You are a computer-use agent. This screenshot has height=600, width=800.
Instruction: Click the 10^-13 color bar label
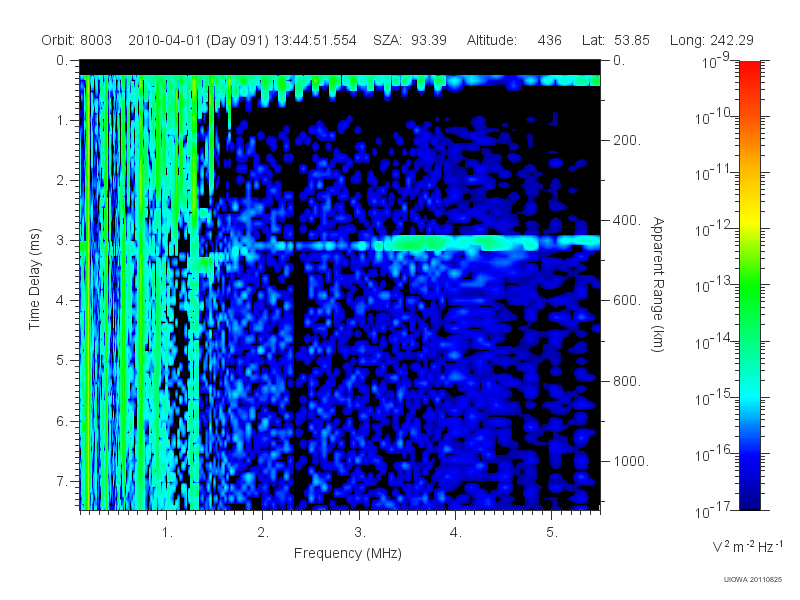[x=714, y=285]
